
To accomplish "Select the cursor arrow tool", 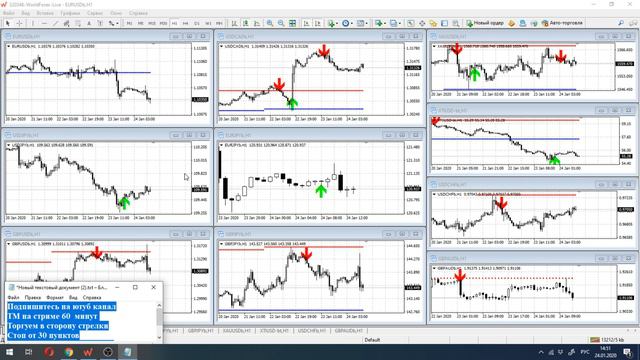I will 7,23.
